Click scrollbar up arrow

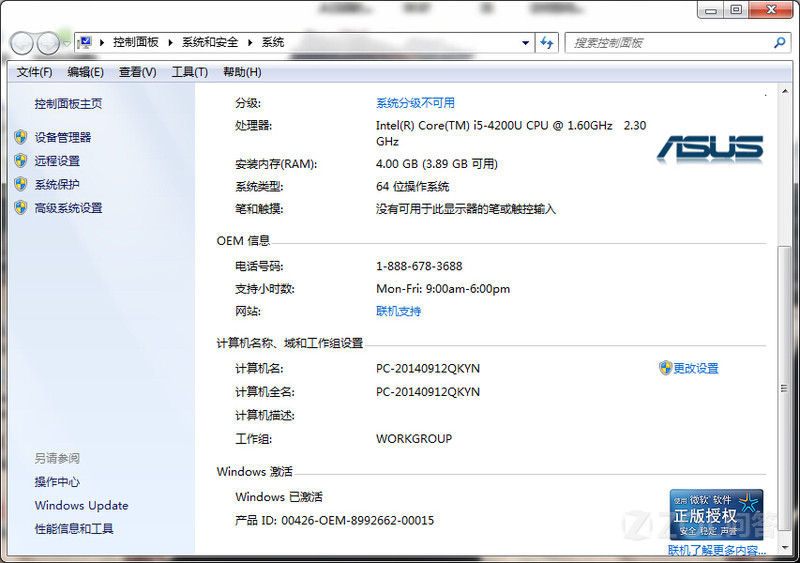pyautogui.click(x=785, y=91)
